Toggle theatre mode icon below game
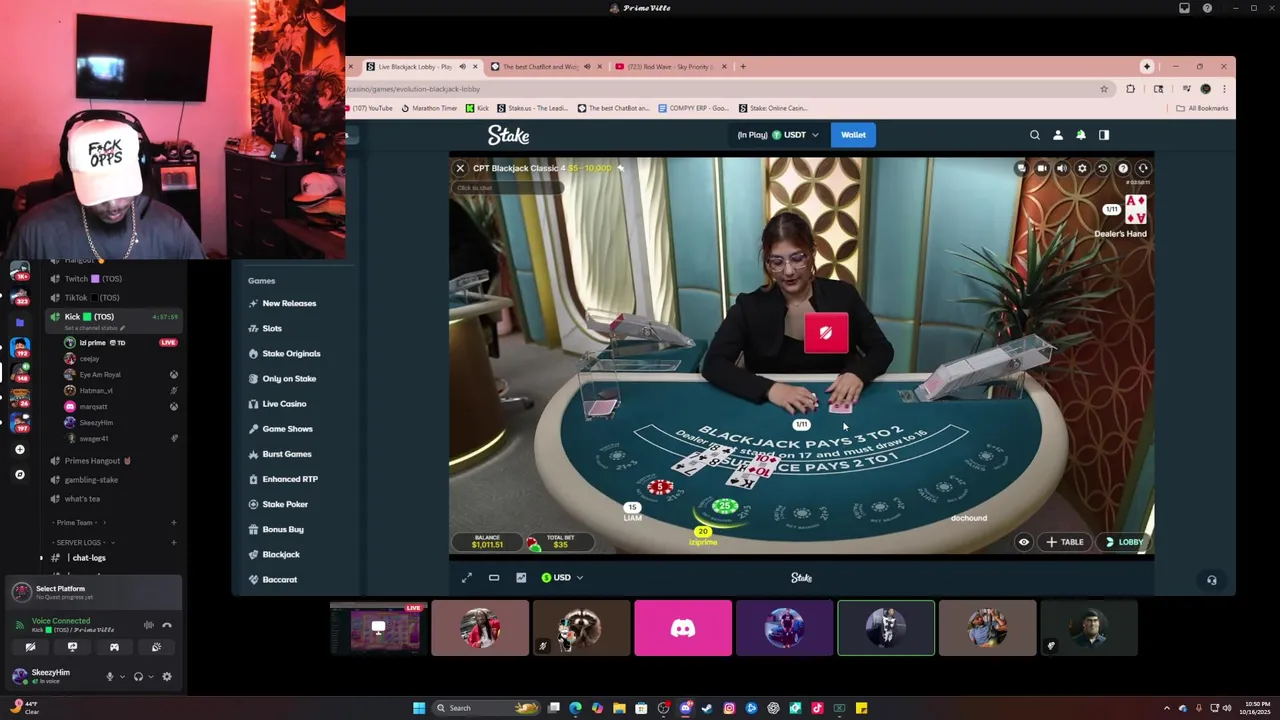 pyautogui.click(x=494, y=577)
